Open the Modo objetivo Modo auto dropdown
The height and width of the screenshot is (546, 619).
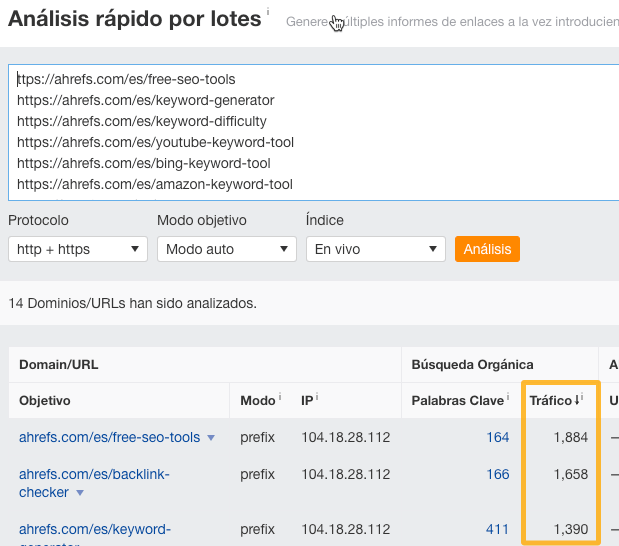click(x=227, y=249)
